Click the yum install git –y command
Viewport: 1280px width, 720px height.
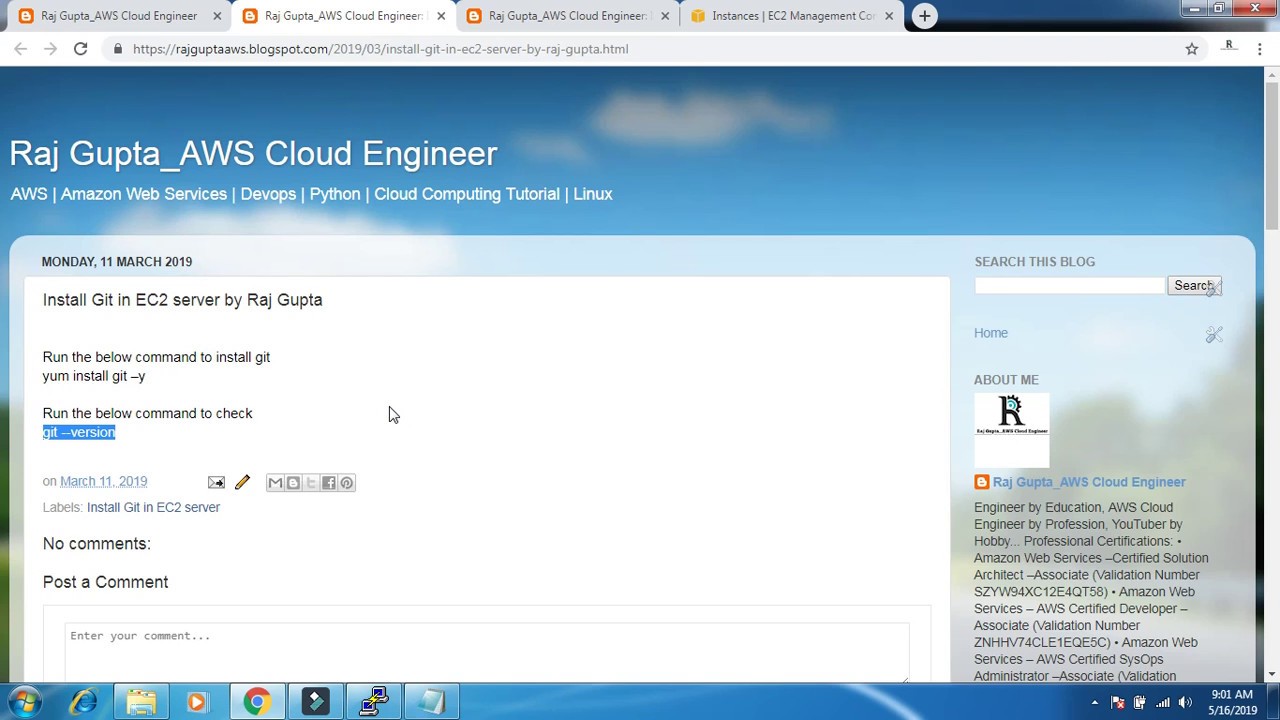pyautogui.click(x=94, y=376)
